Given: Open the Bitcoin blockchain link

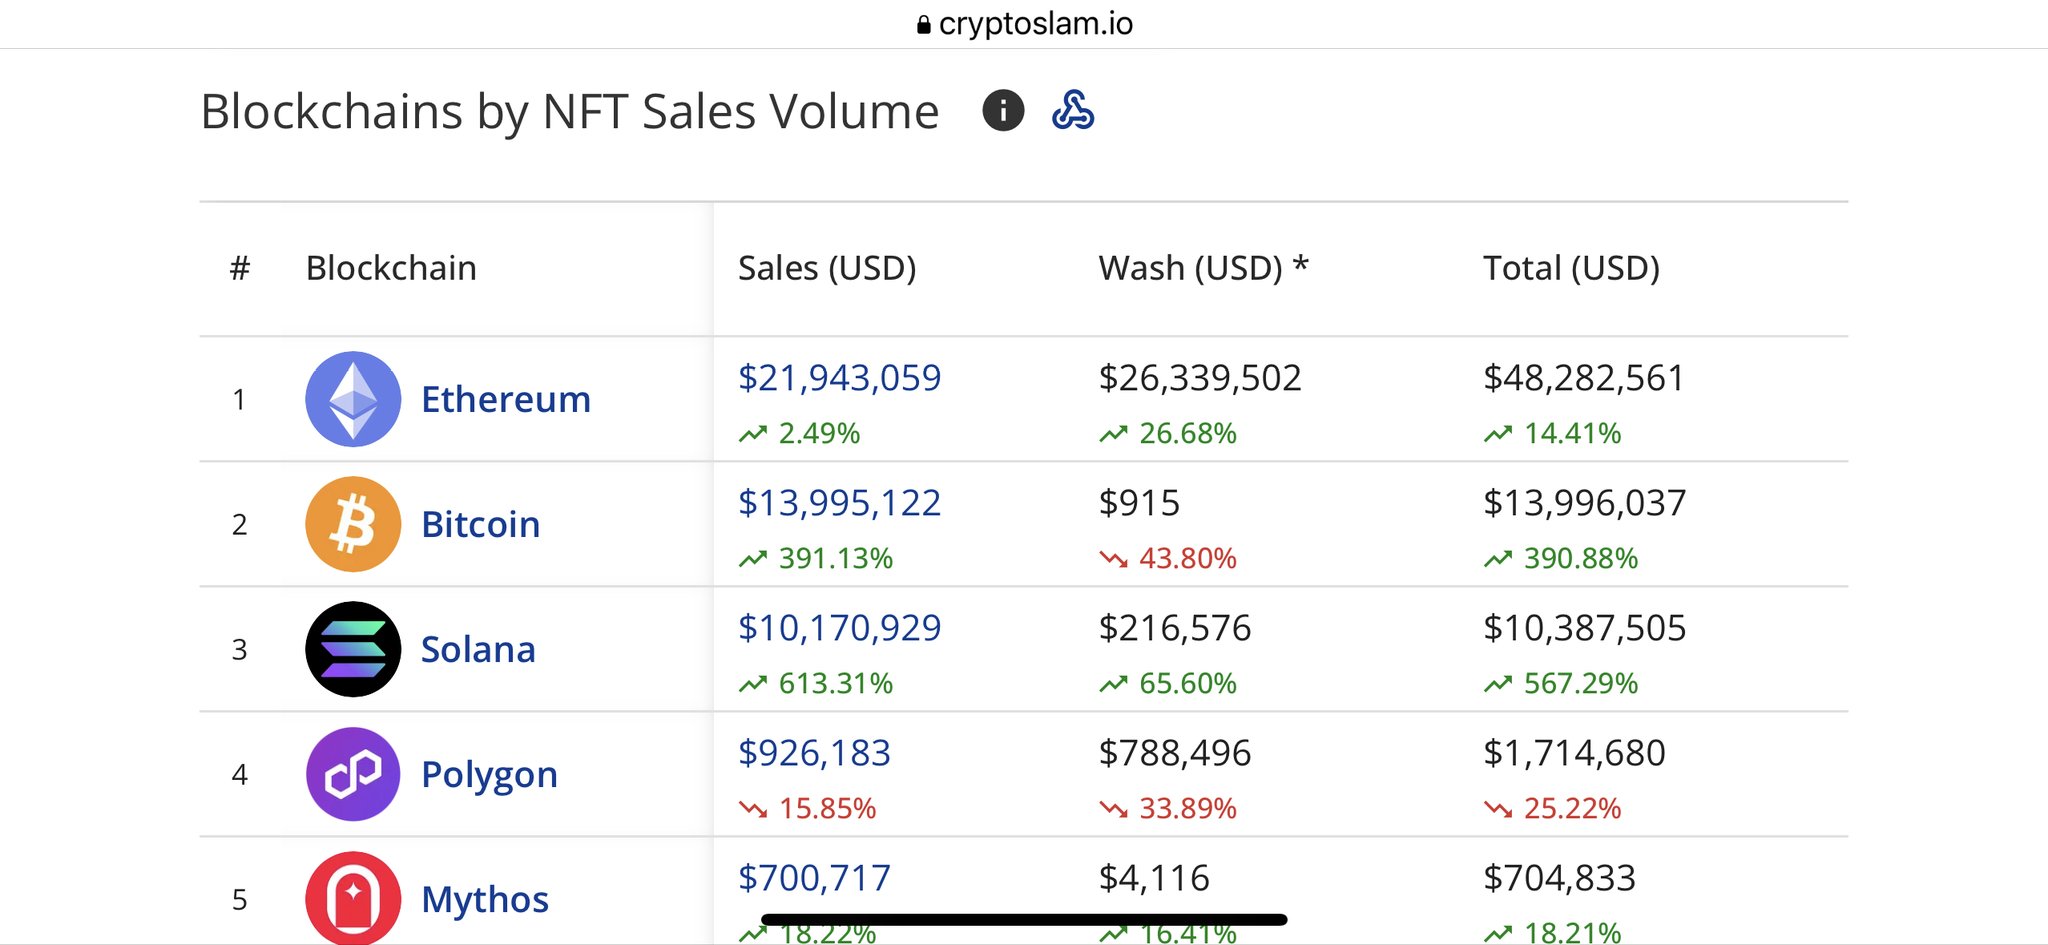Looking at the screenshot, I should click(481, 524).
